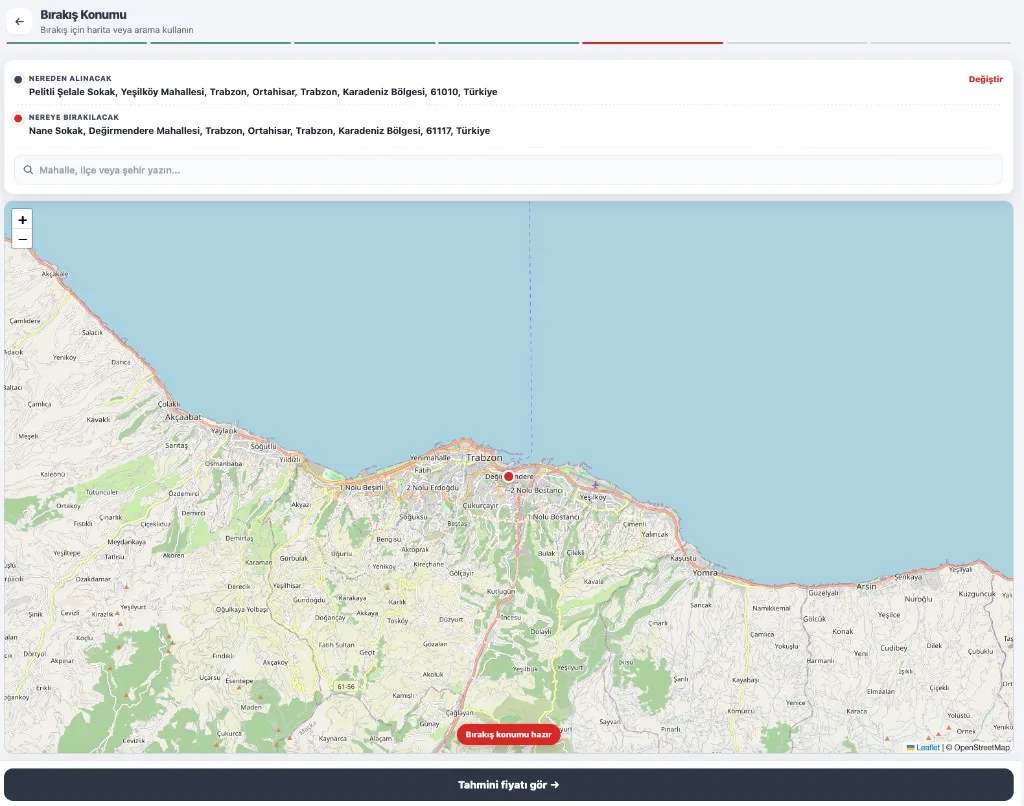This screenshot has width=1024, height=806.
Task: Click the Kaşüstü label on the map
Action: coord(683,558)
